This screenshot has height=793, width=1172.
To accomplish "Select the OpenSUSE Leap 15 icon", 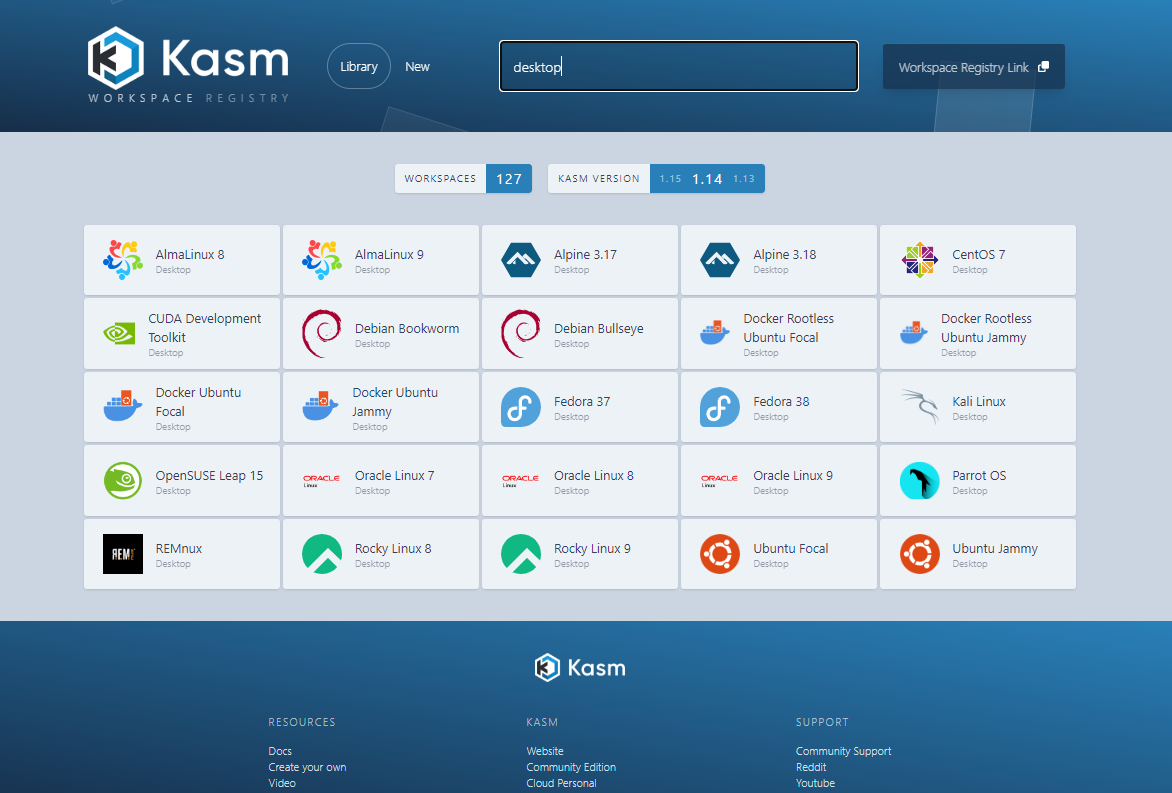I will point(122,480).
